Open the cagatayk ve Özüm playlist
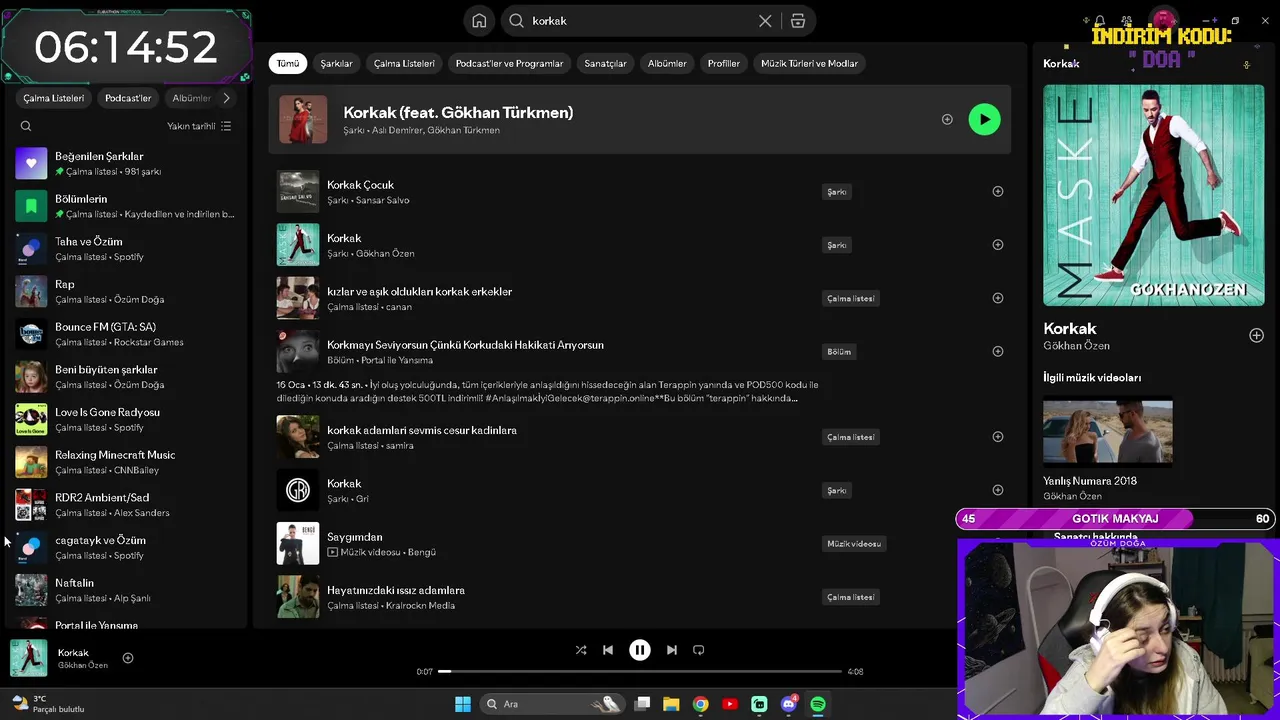This screenshot has width=1280, height=720. (x=125, y=547)
